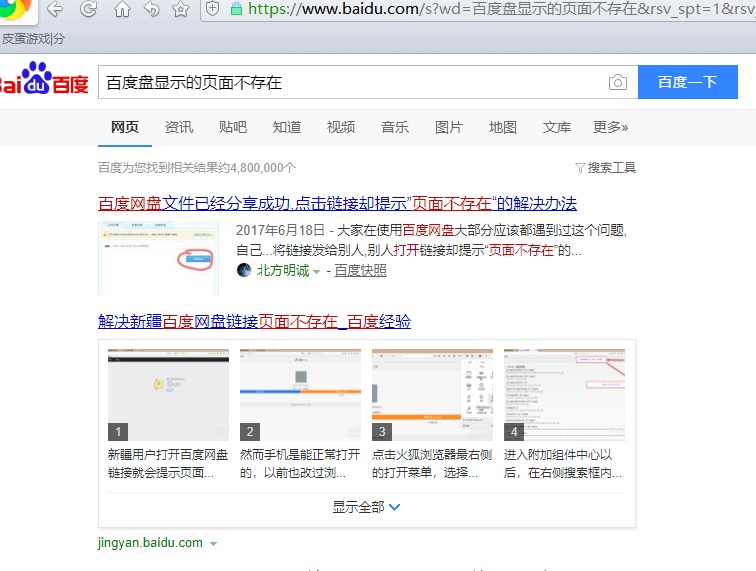Click 北方明诚 source avatar icon

[x=244, y=270]
